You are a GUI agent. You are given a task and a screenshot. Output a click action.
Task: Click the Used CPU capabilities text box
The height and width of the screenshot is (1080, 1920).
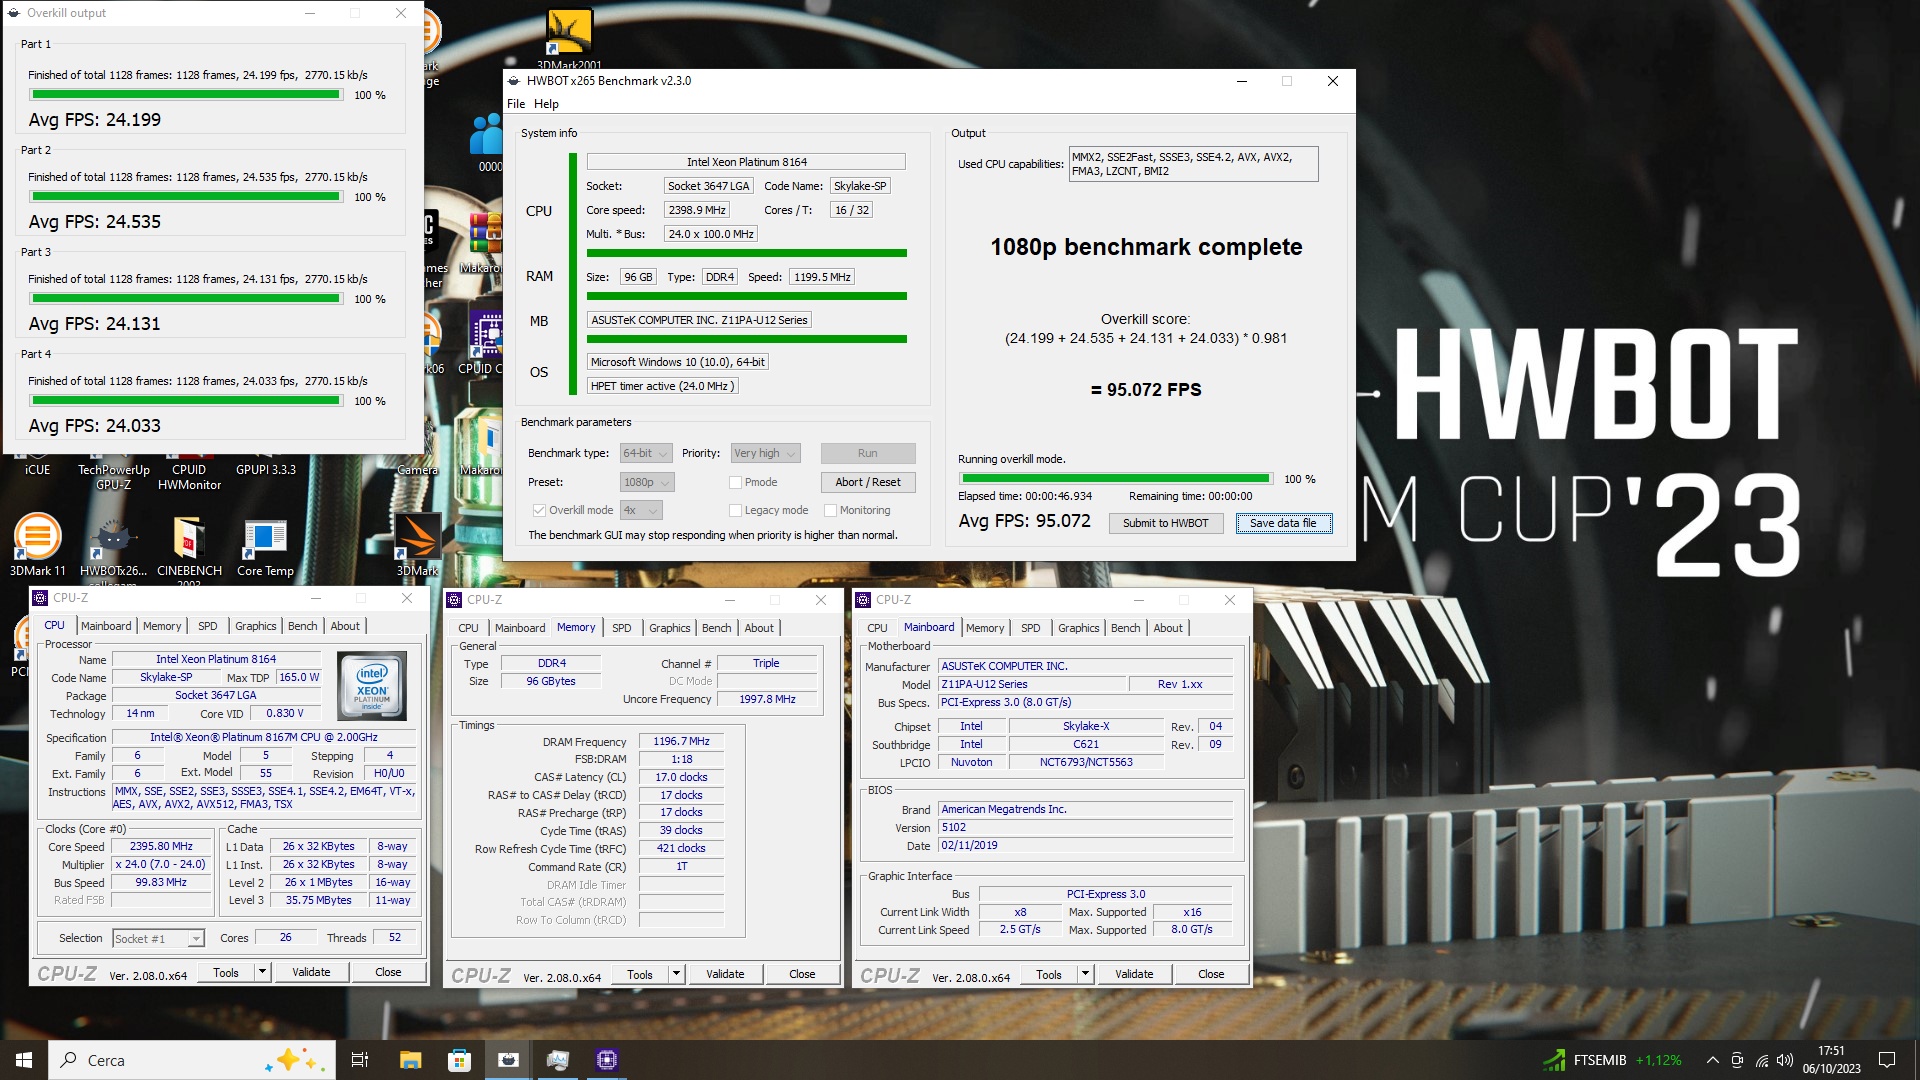tap(1193, 164)
